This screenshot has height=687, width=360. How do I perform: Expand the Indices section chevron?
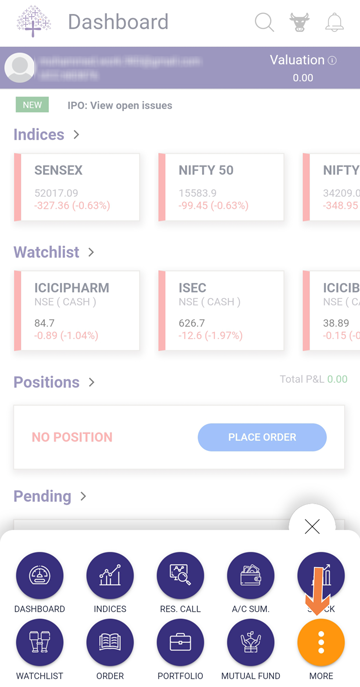coord(76,135)
